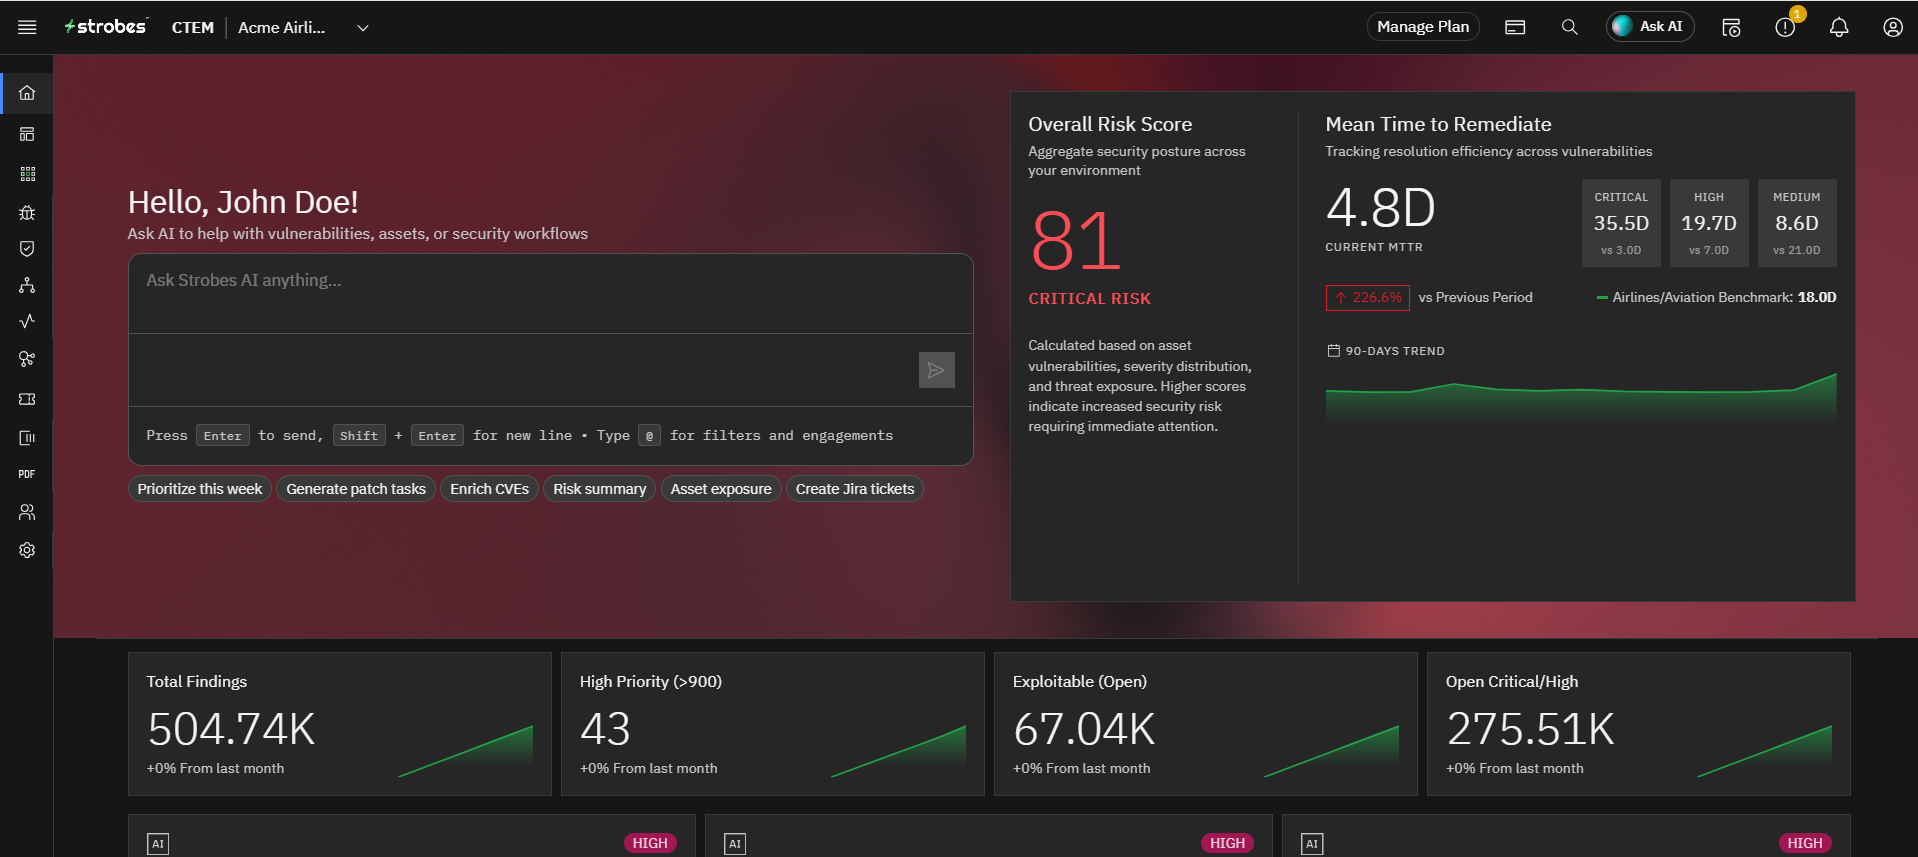Image resolution: width=1918 pixels, height=857 pixels.
Task: Focus the Ask Strobes AI anything field
Action: (550, 293)
